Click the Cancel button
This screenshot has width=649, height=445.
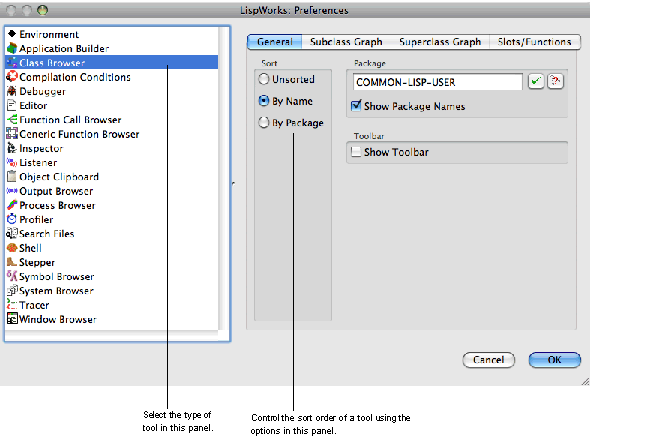click(488, 360)
